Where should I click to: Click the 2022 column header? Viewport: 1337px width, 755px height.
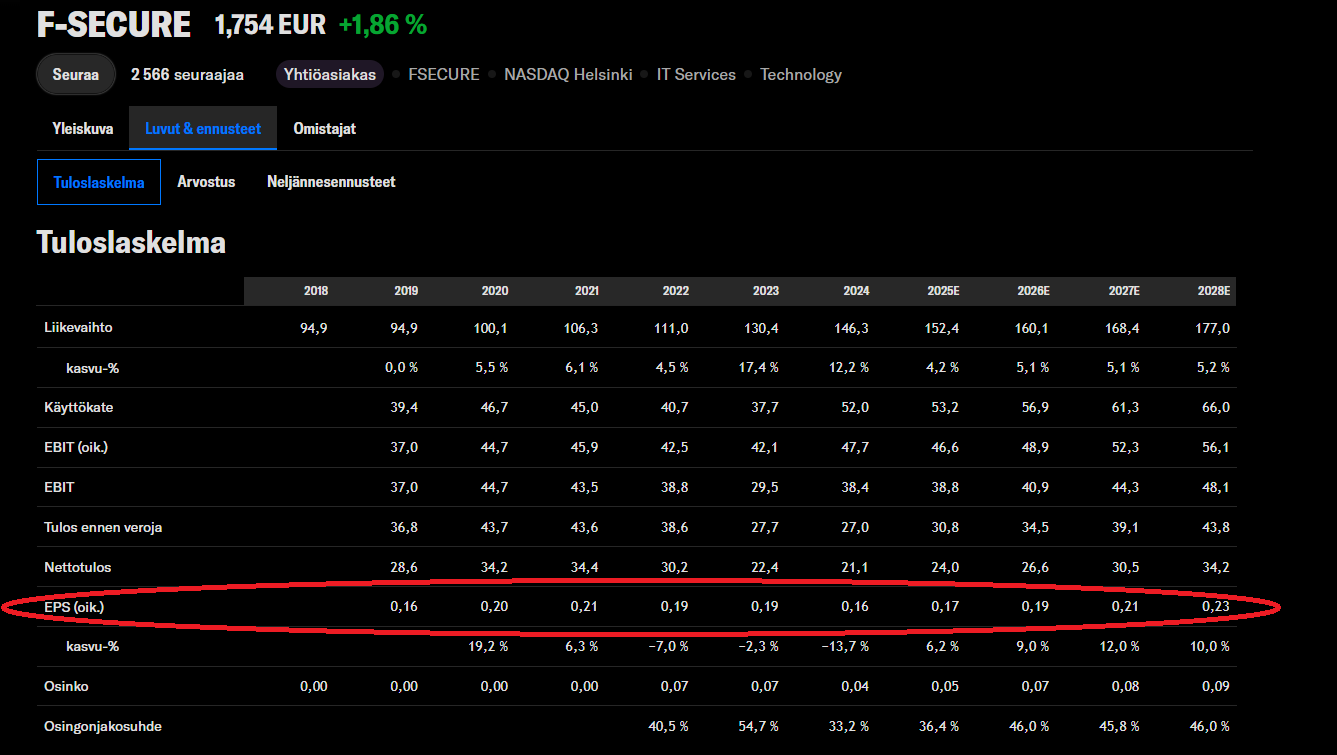(x=676, y=291)
